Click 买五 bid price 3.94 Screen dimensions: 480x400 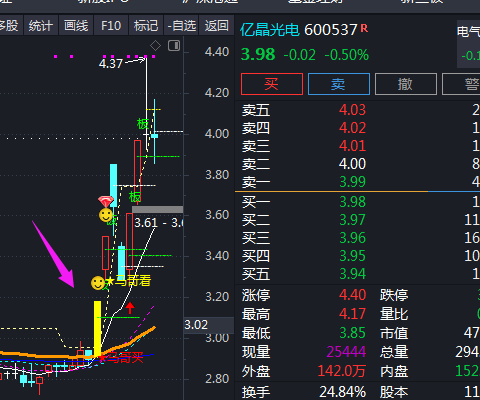[352, 274]
